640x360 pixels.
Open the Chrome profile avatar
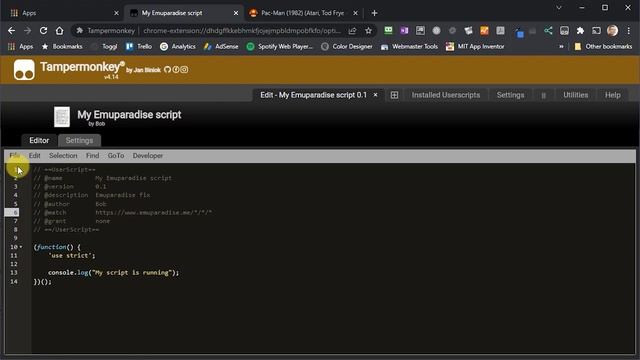point(612,30)
